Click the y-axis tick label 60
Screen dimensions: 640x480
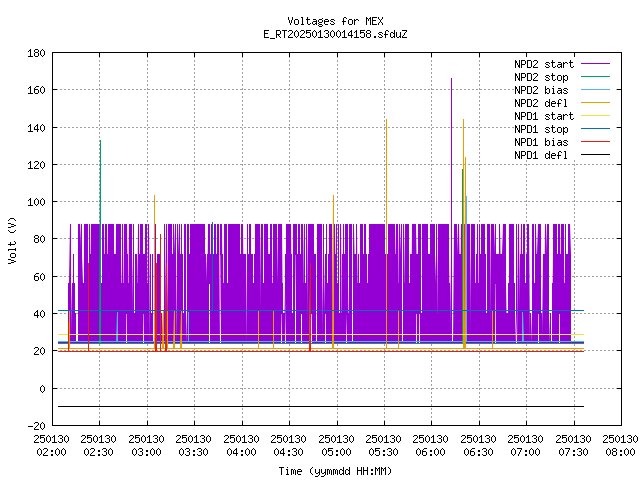[39, 277]
